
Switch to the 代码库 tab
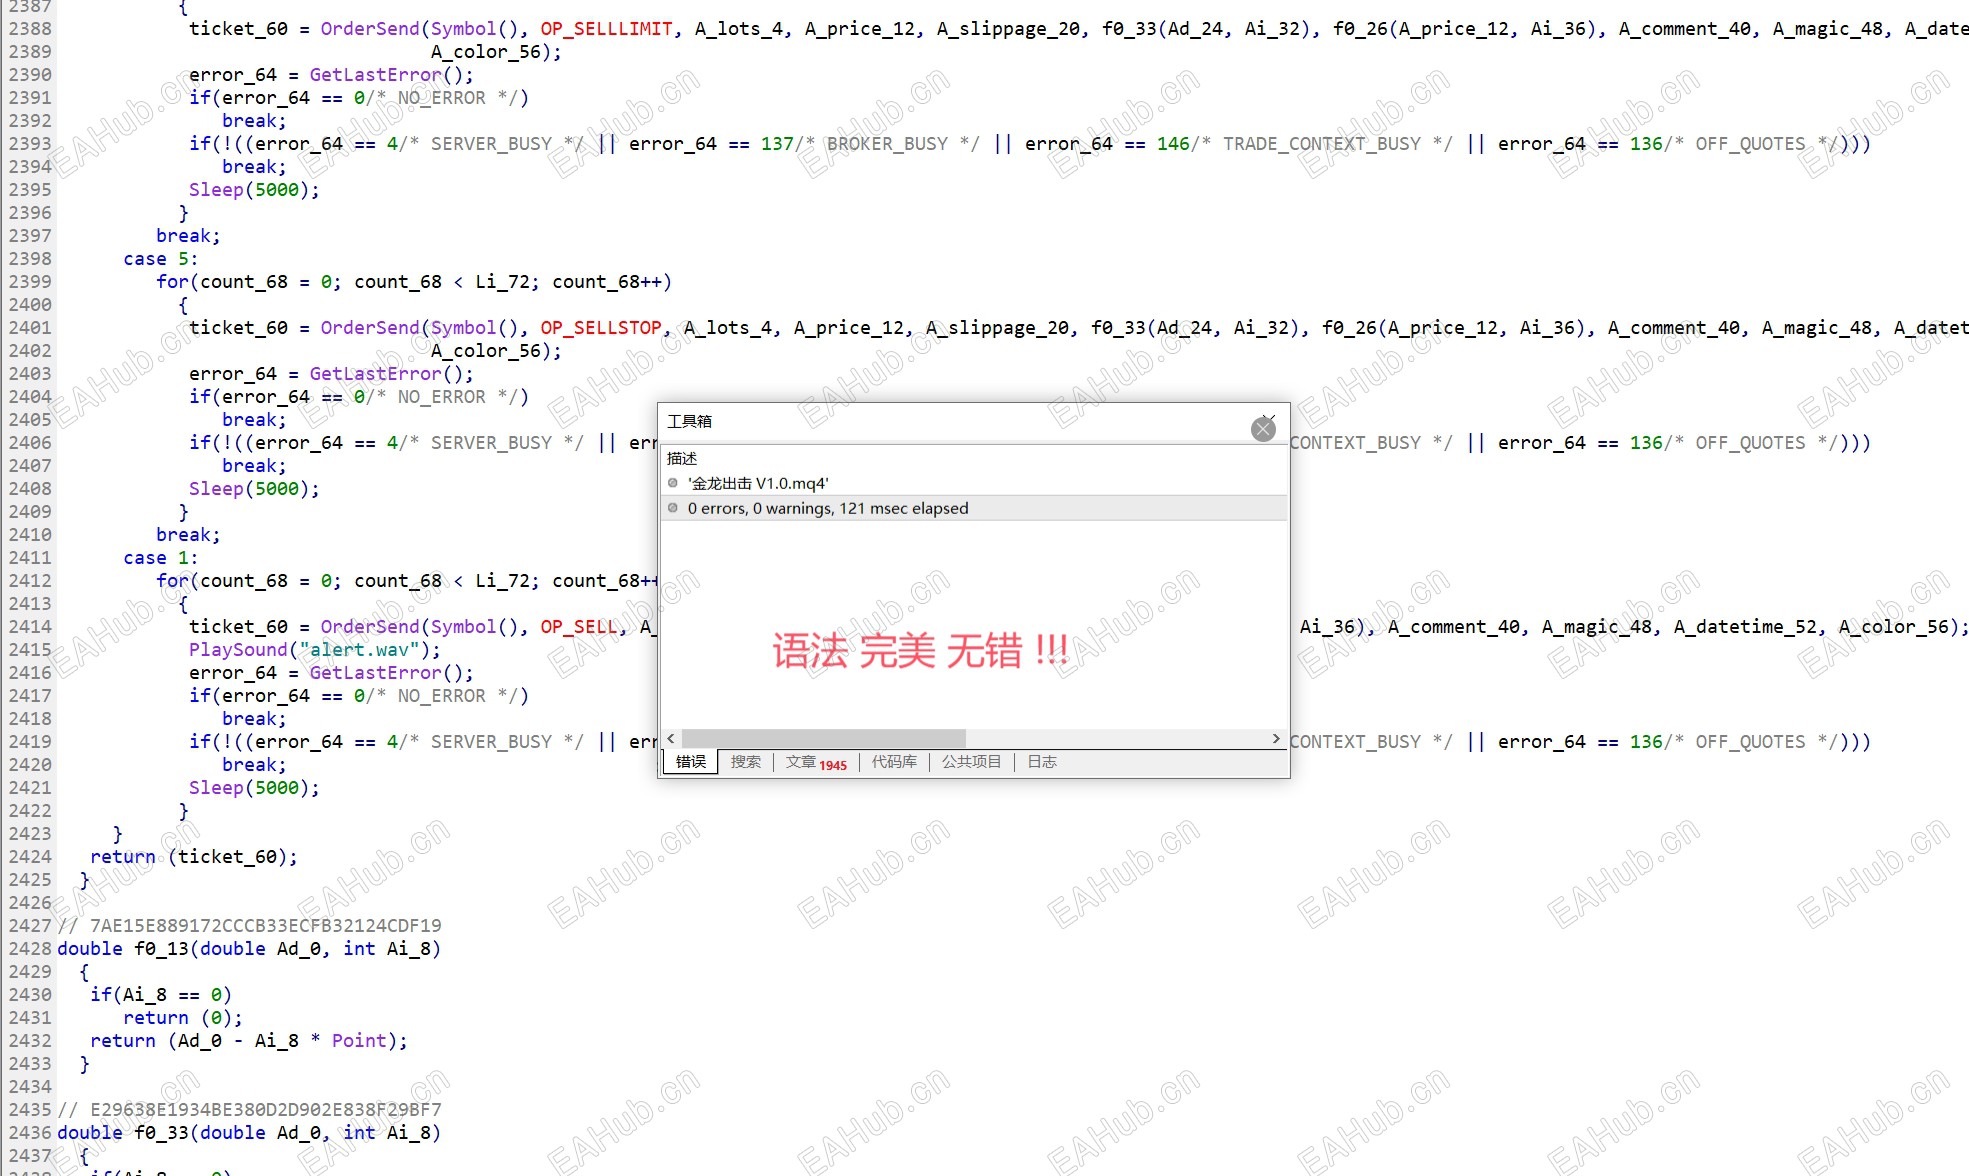click(x=893, y=762)
